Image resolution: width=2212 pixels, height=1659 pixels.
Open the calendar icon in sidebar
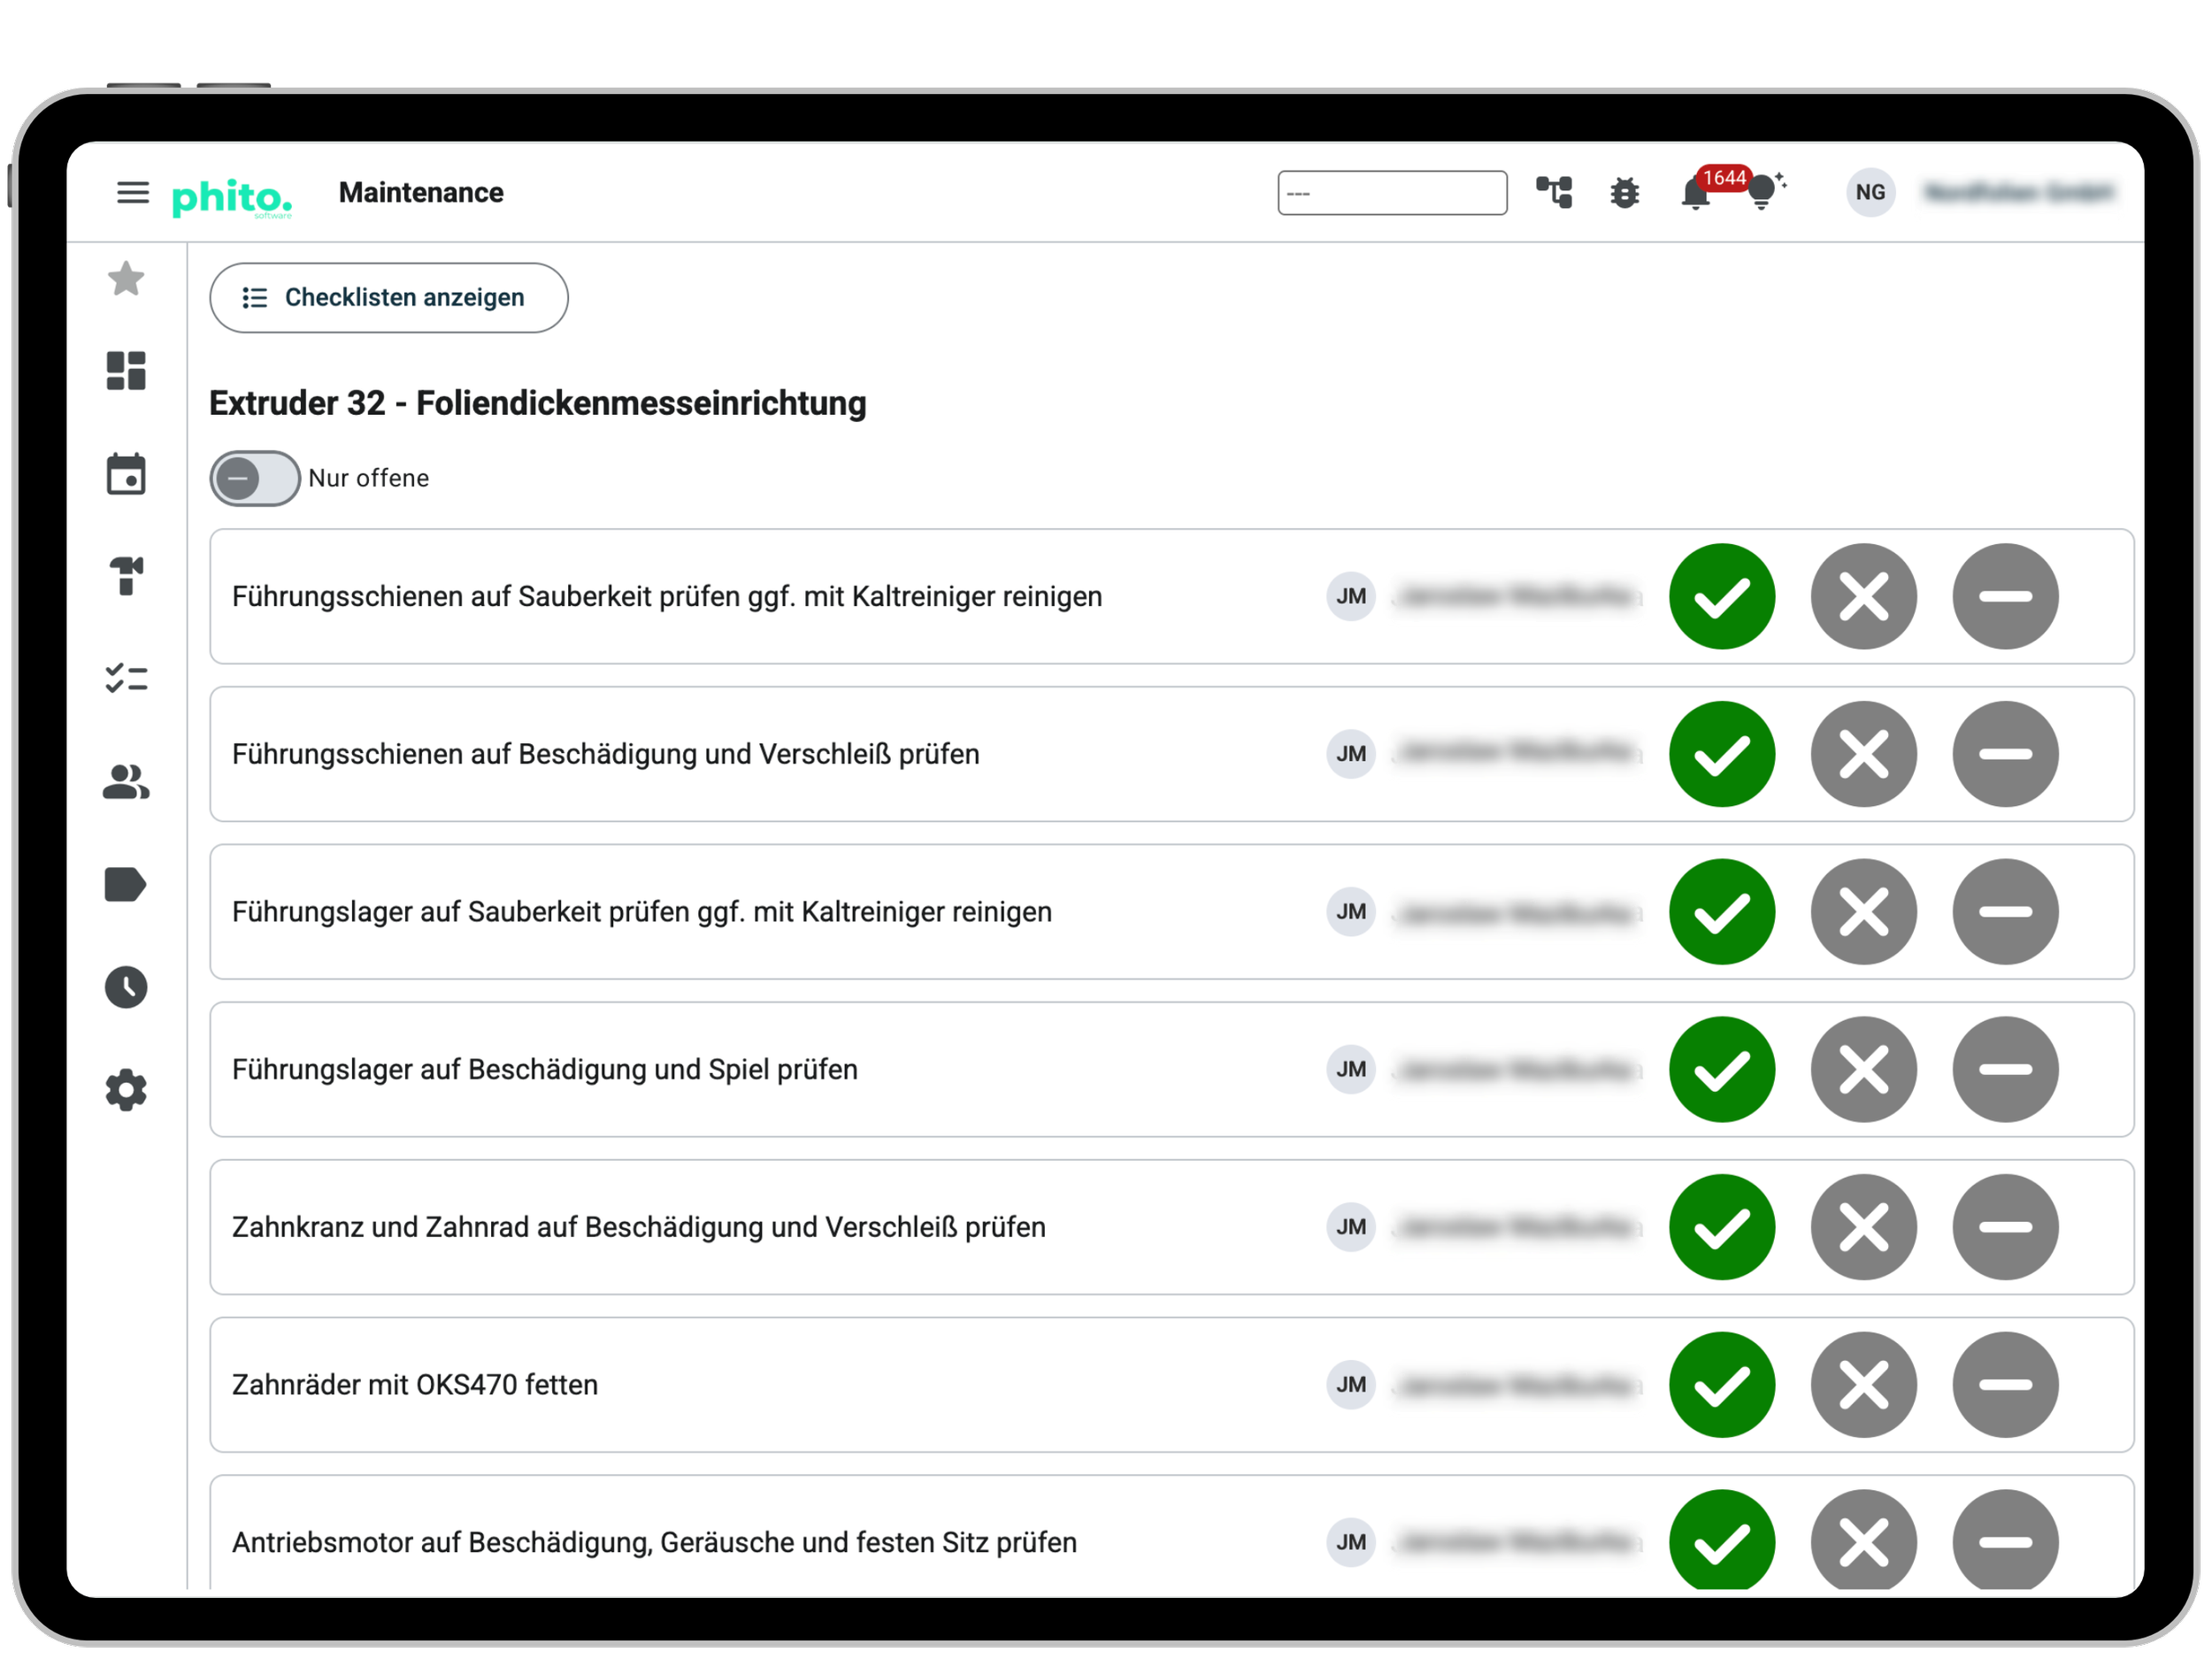pyautogui.click(x=126, y=474)
